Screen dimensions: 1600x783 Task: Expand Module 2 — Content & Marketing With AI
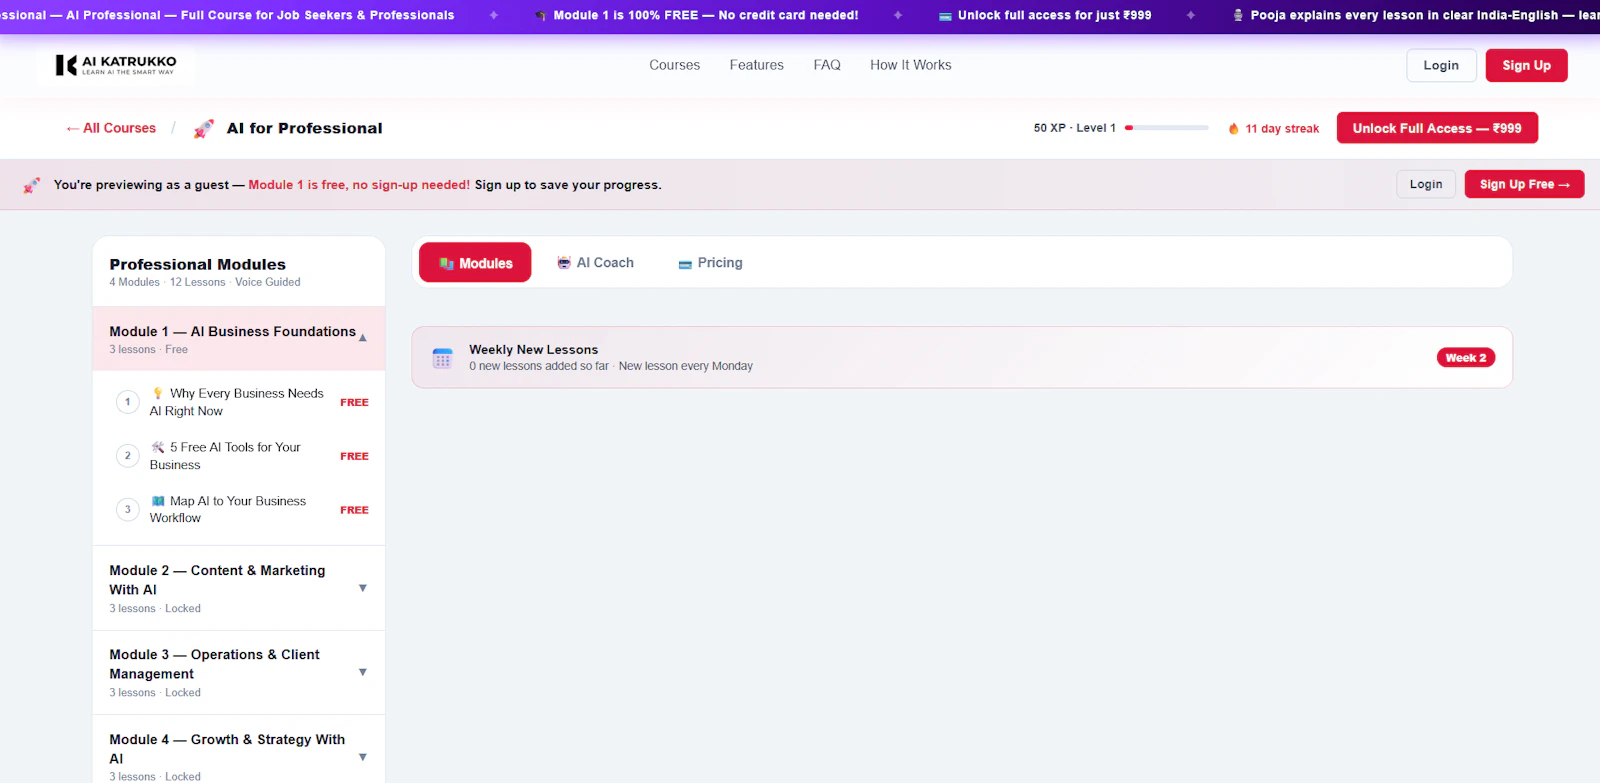tap(363, 588)
